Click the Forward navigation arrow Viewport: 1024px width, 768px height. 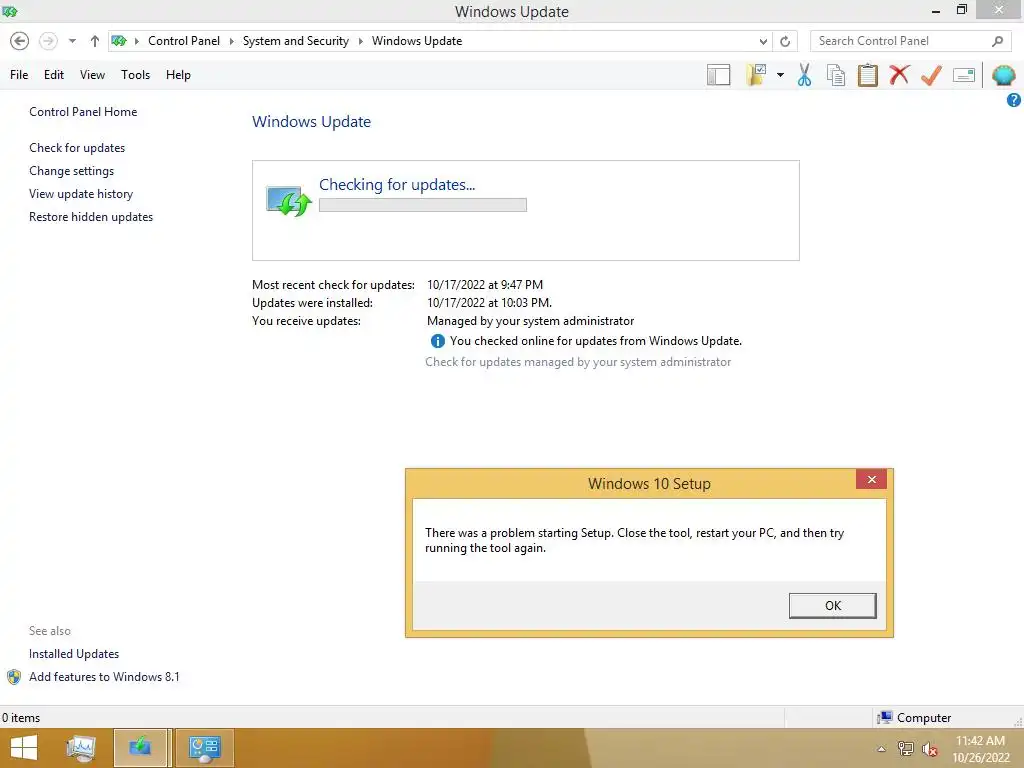pyautogui.click(x=48, y=41)
